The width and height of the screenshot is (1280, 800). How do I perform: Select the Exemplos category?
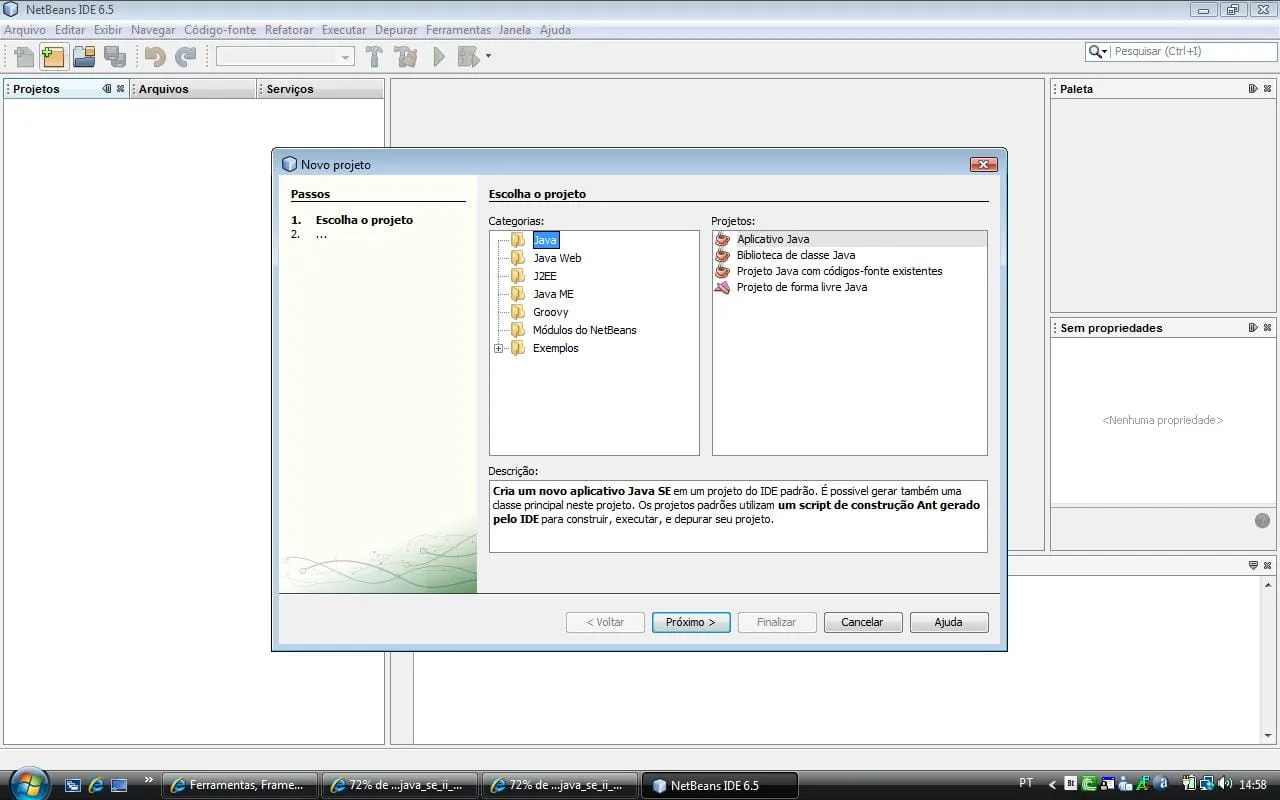pyautogui.click(x=556, y=348)
